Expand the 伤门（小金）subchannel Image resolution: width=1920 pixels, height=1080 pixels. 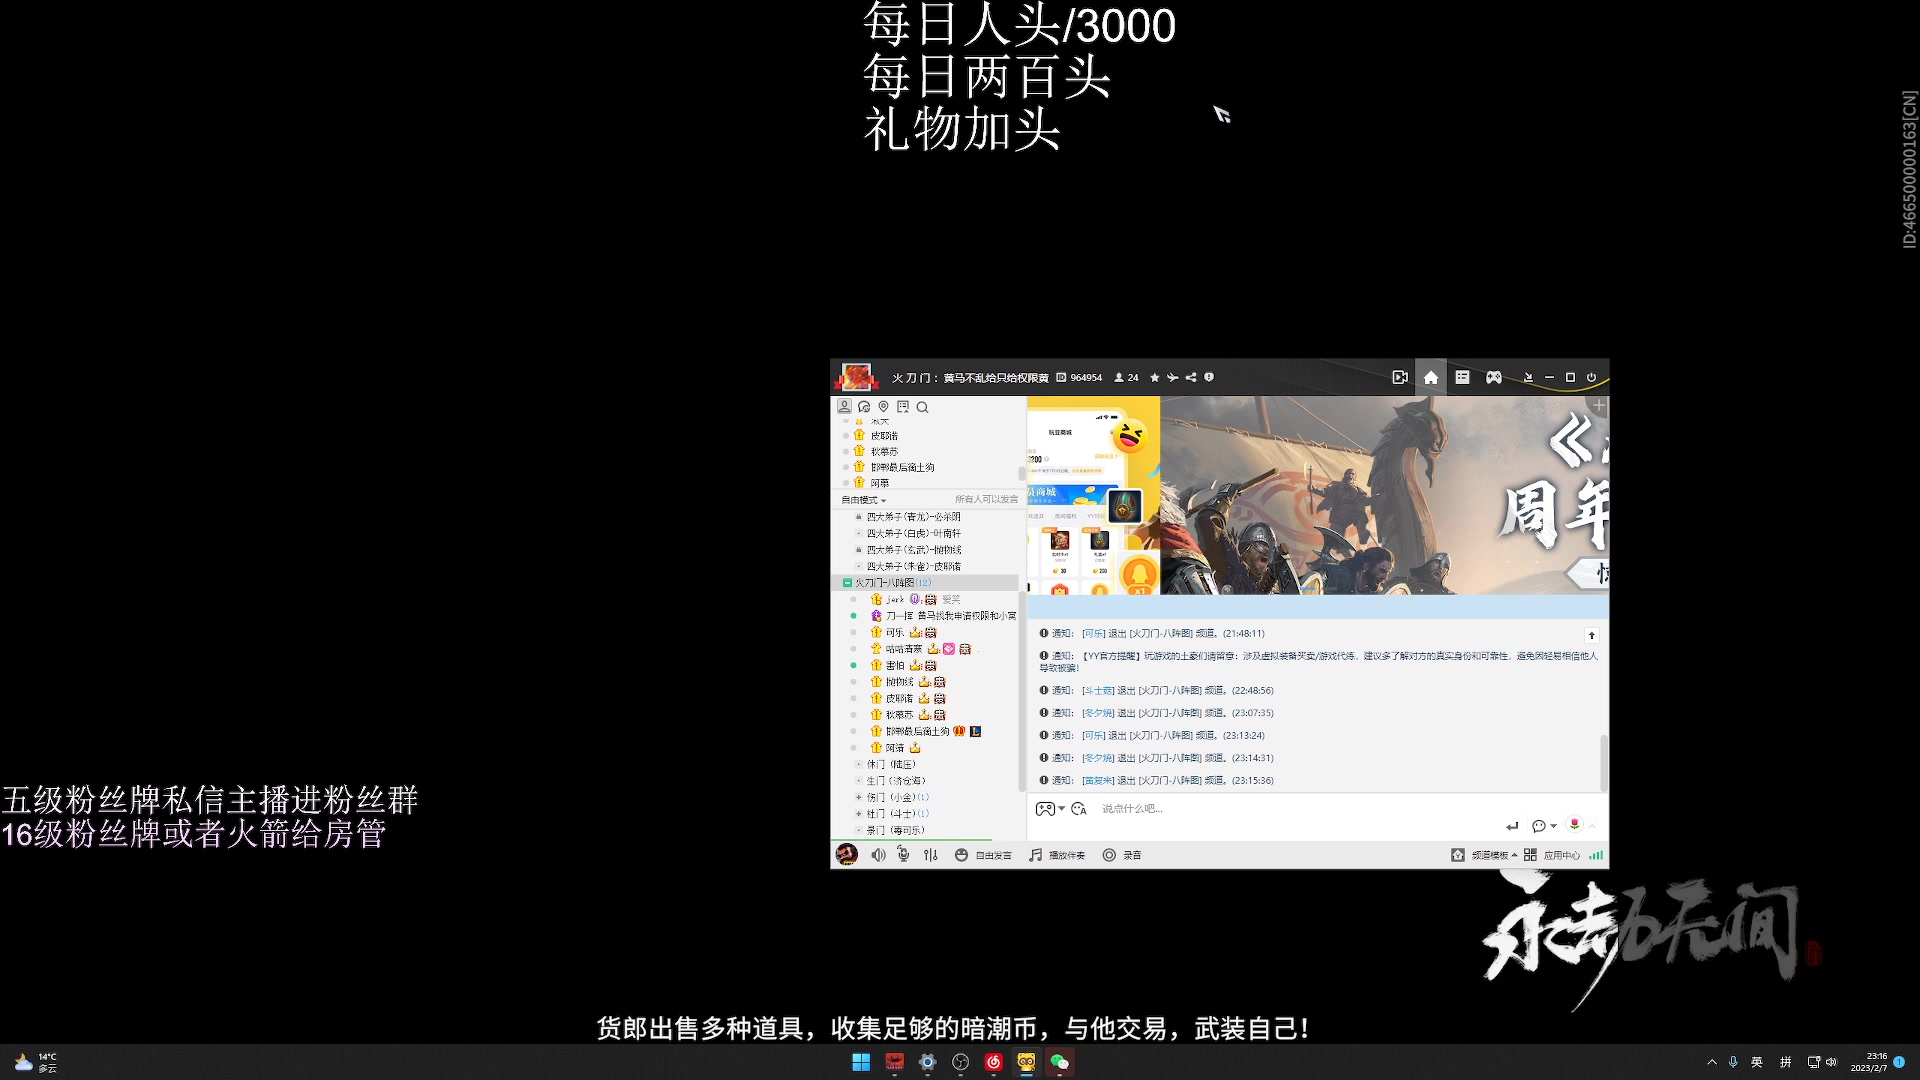coord(857,797)
